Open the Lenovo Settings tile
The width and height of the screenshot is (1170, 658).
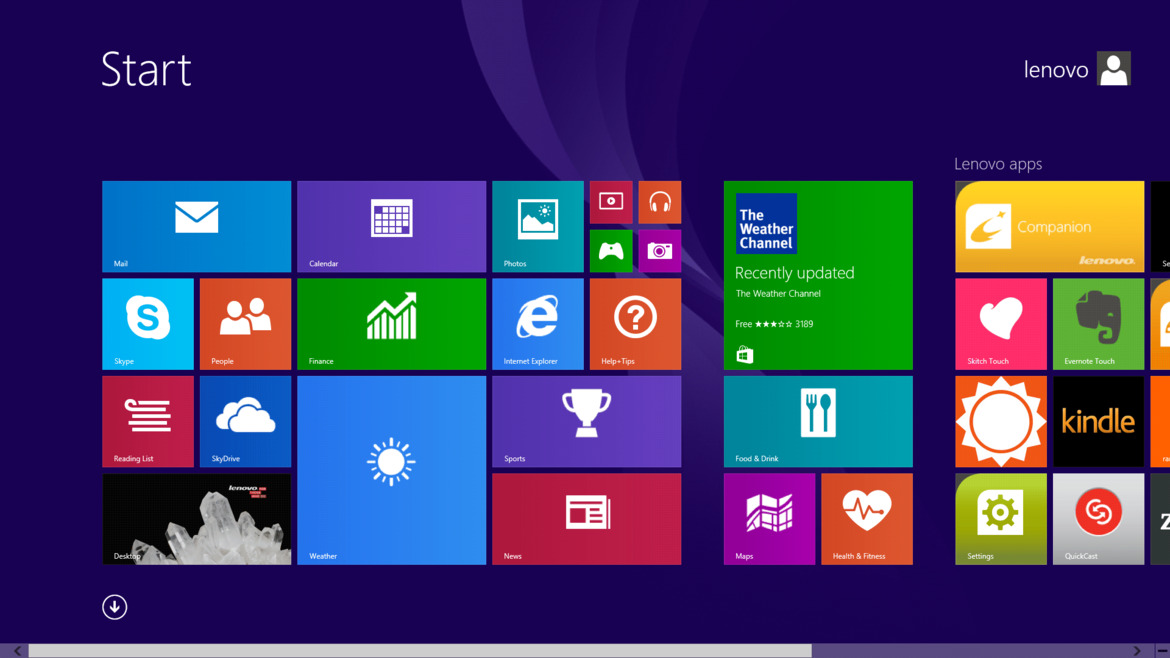(1001, 518)
